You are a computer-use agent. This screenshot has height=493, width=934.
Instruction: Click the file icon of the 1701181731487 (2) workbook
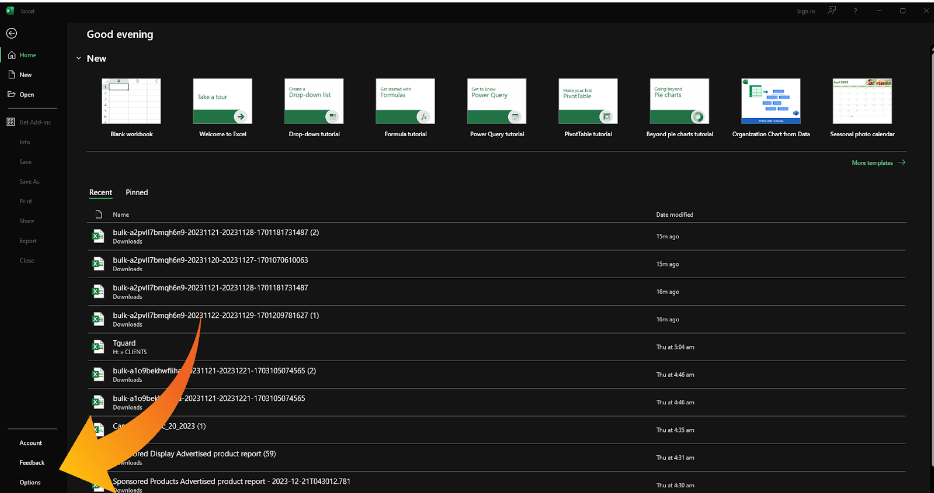point(98,236)
